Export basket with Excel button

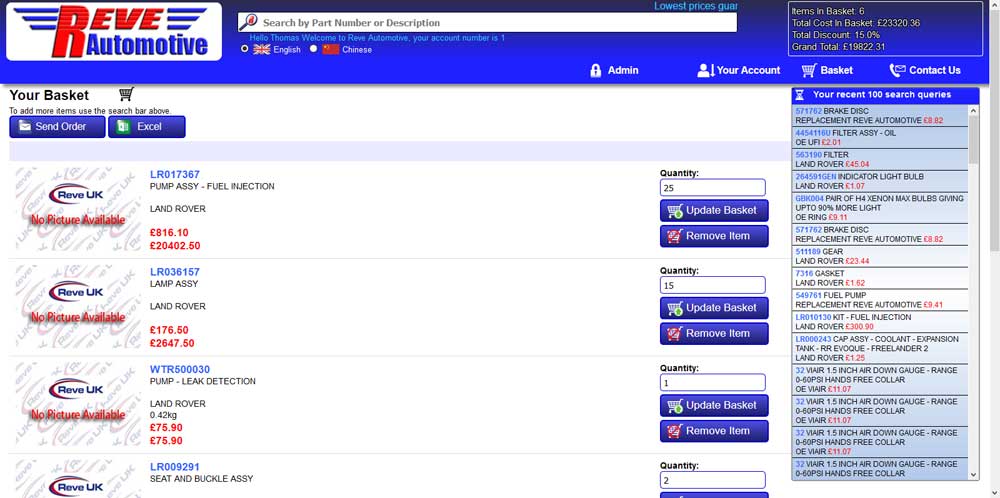[x=147, y=126]
